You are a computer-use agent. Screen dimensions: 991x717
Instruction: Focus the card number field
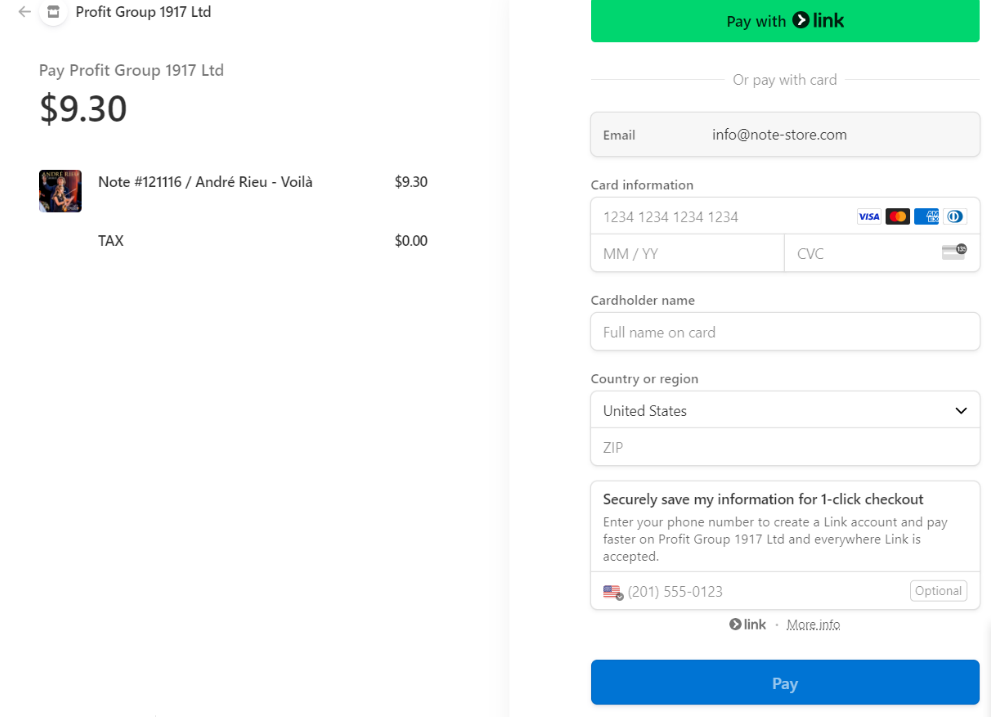point(720,217)
